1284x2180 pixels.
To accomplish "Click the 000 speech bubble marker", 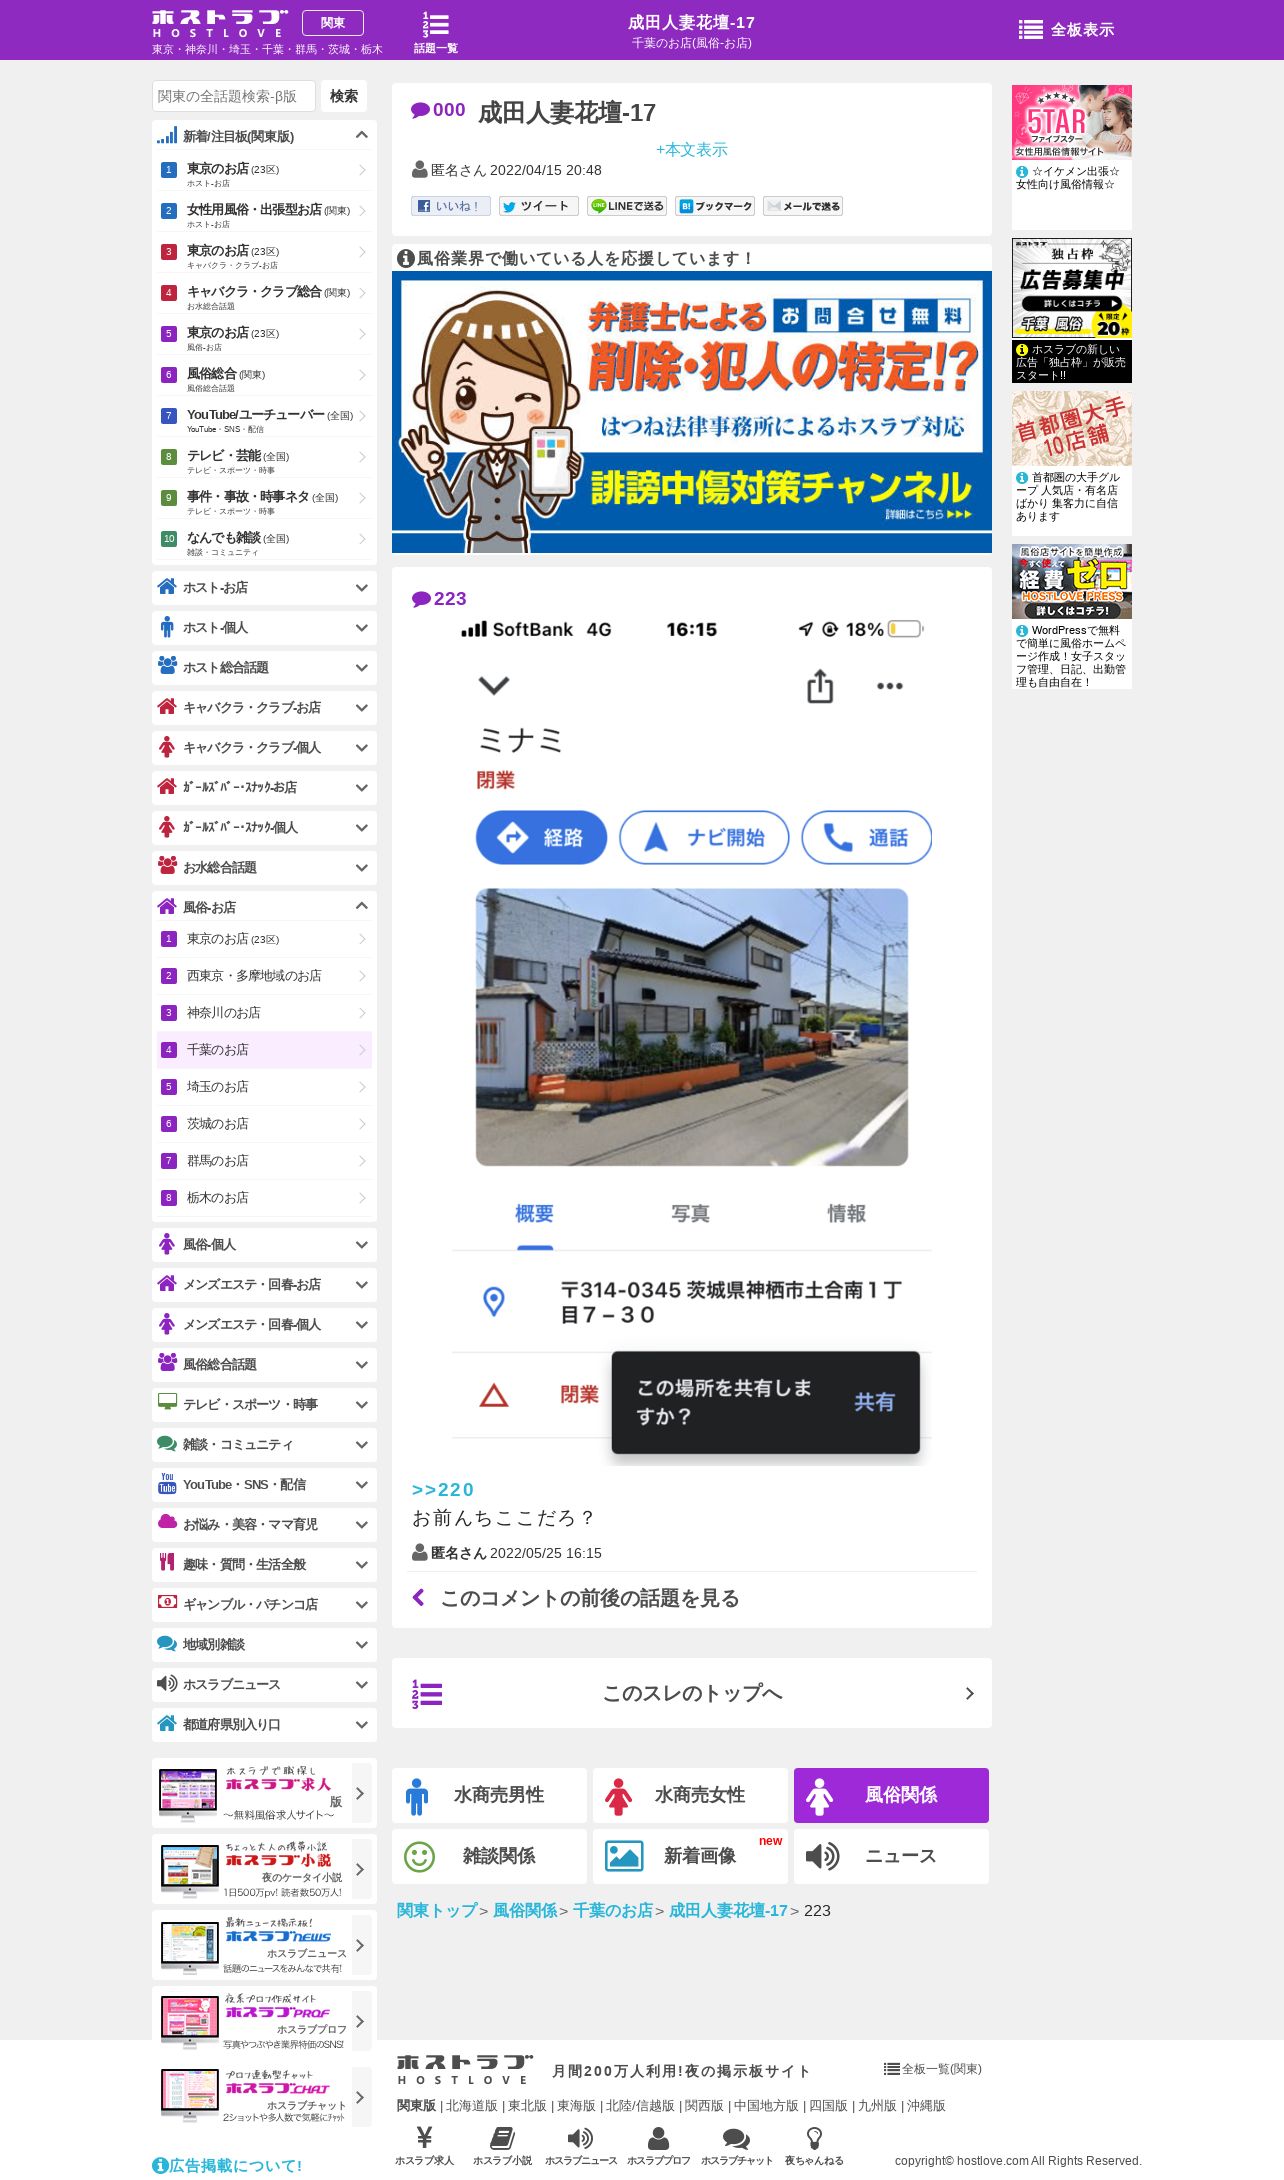I will pyautogui.click(x=438, y=110).
